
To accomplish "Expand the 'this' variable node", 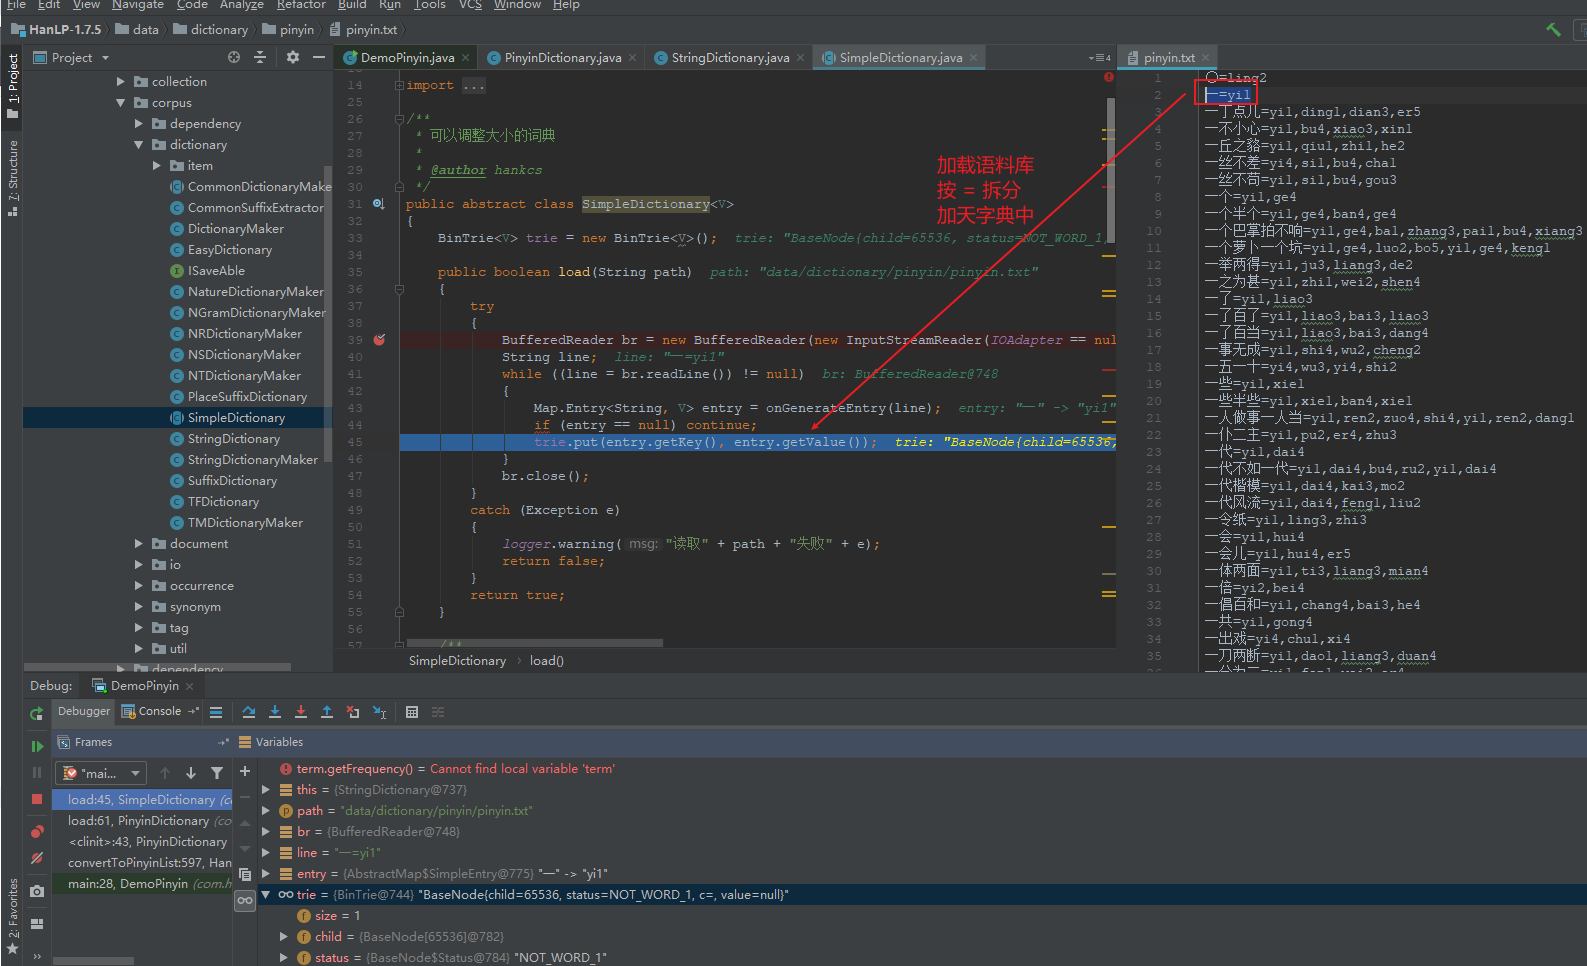I will click(x=266, y=790).
